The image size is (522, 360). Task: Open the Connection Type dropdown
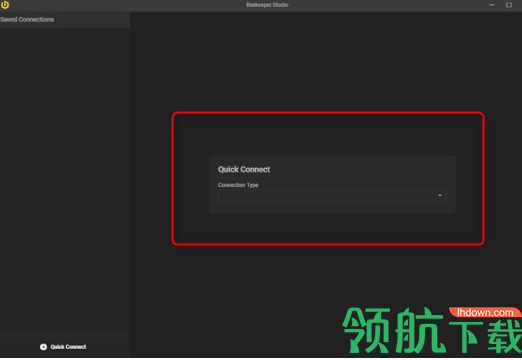click(x=332, y=196)
